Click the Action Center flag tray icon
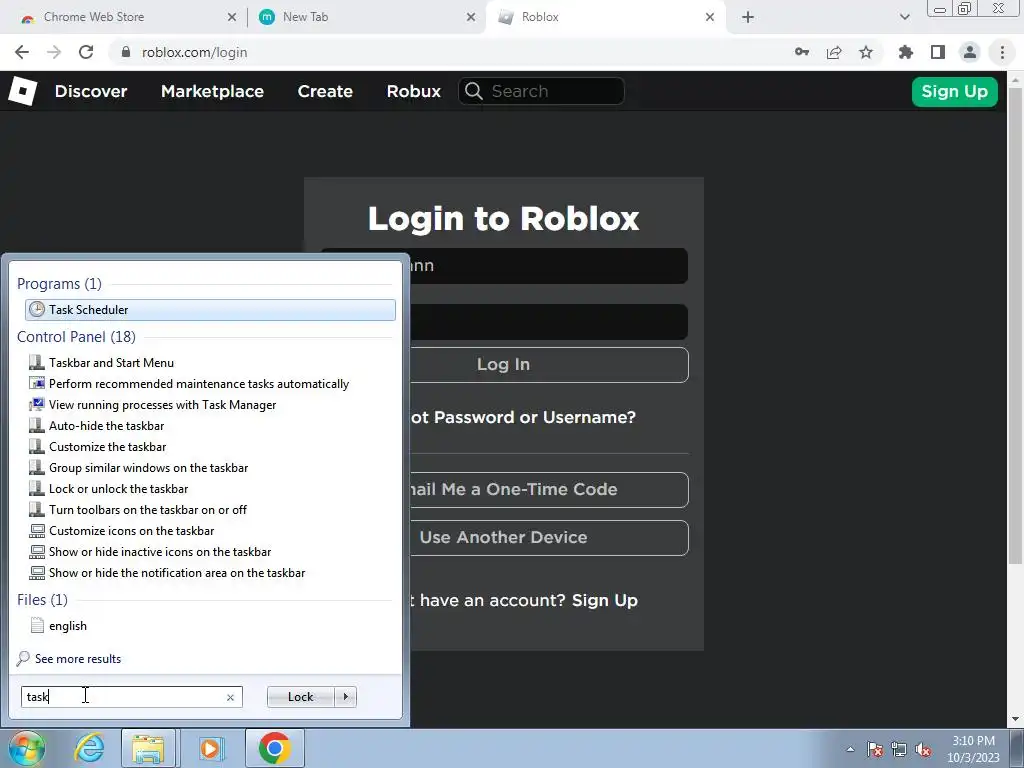The width and height of the screenshot is (1024, 768). coord(875,749)
